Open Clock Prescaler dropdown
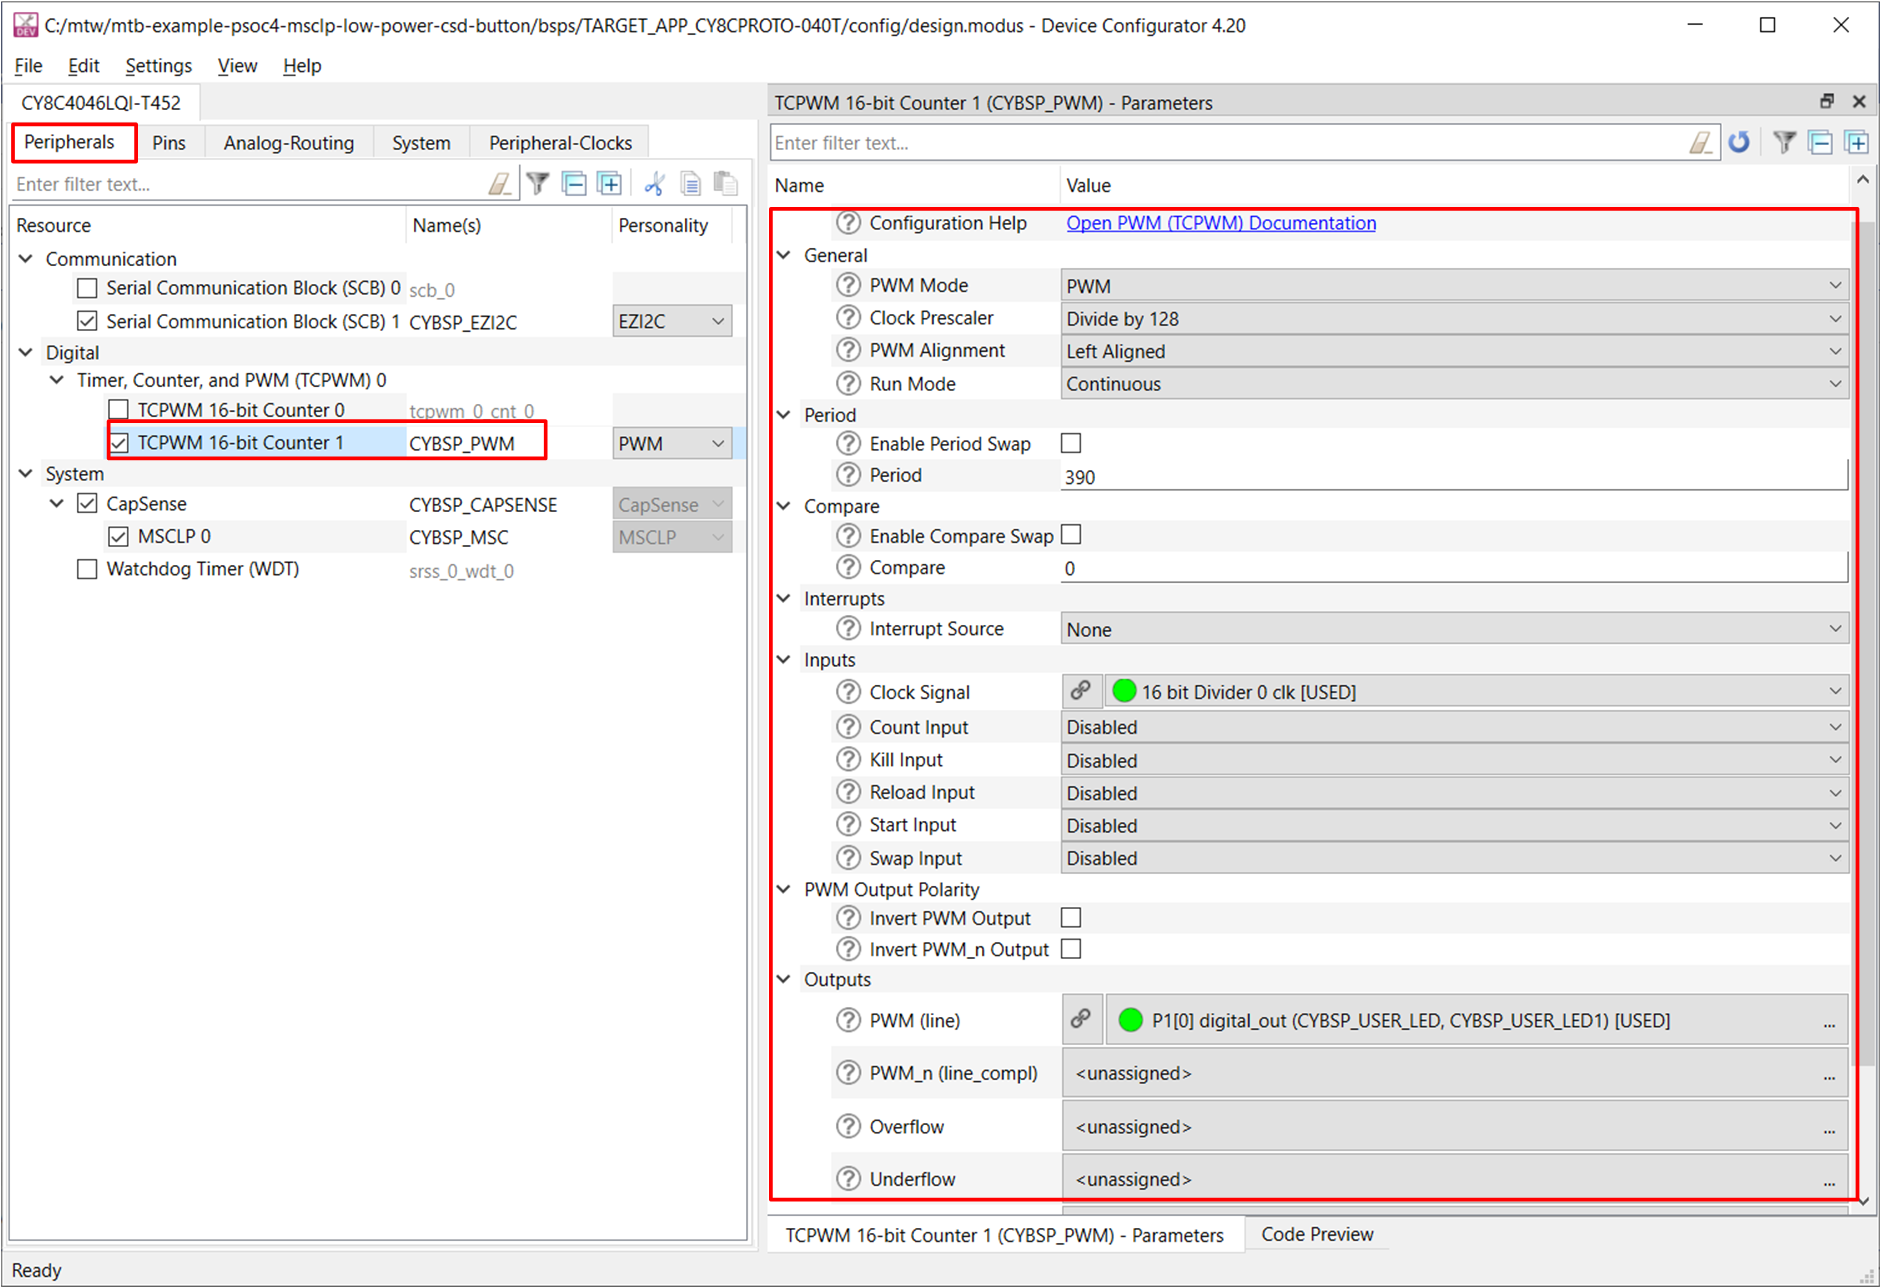This screenshot has height=1288, width=1881. tap(1454, 319)
